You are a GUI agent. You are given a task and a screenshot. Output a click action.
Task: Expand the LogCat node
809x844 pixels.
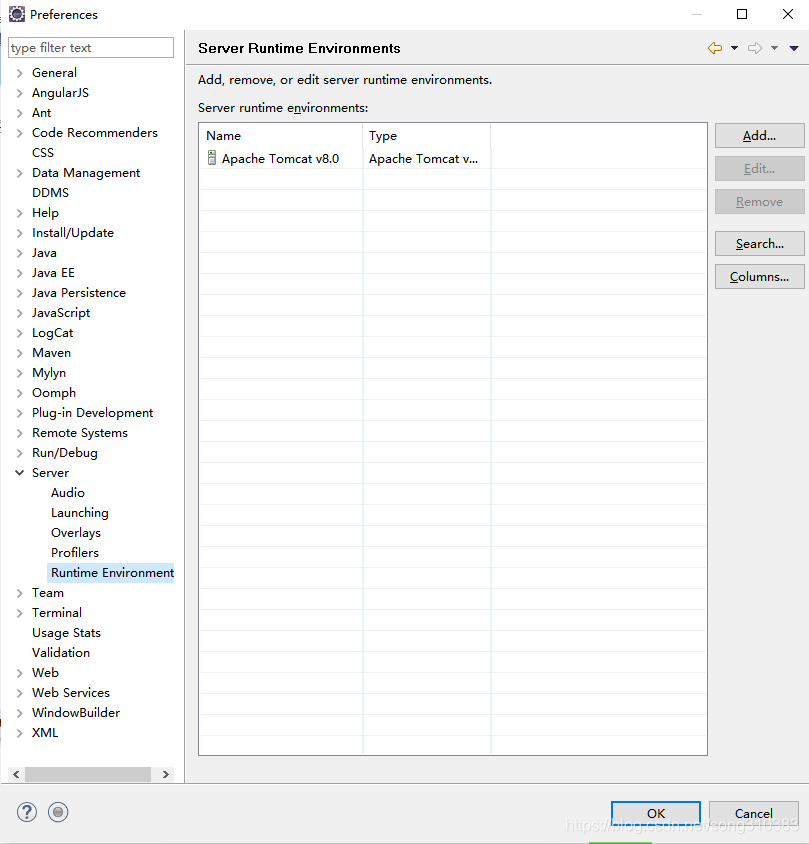click(x=19, y=333)
